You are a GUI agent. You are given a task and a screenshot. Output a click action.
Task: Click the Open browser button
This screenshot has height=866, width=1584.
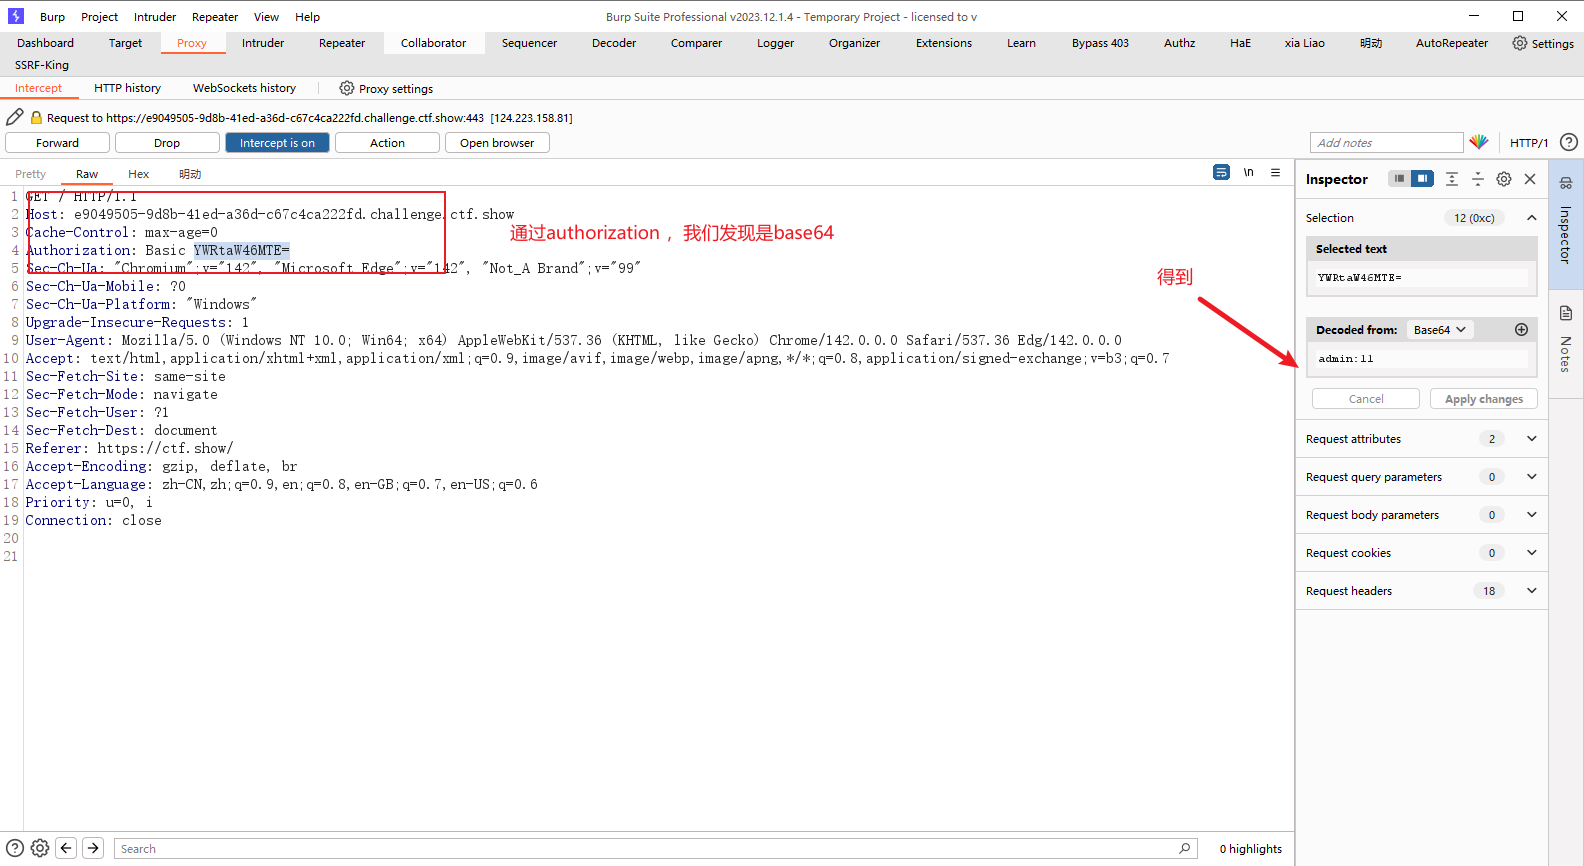coord(497,143)
